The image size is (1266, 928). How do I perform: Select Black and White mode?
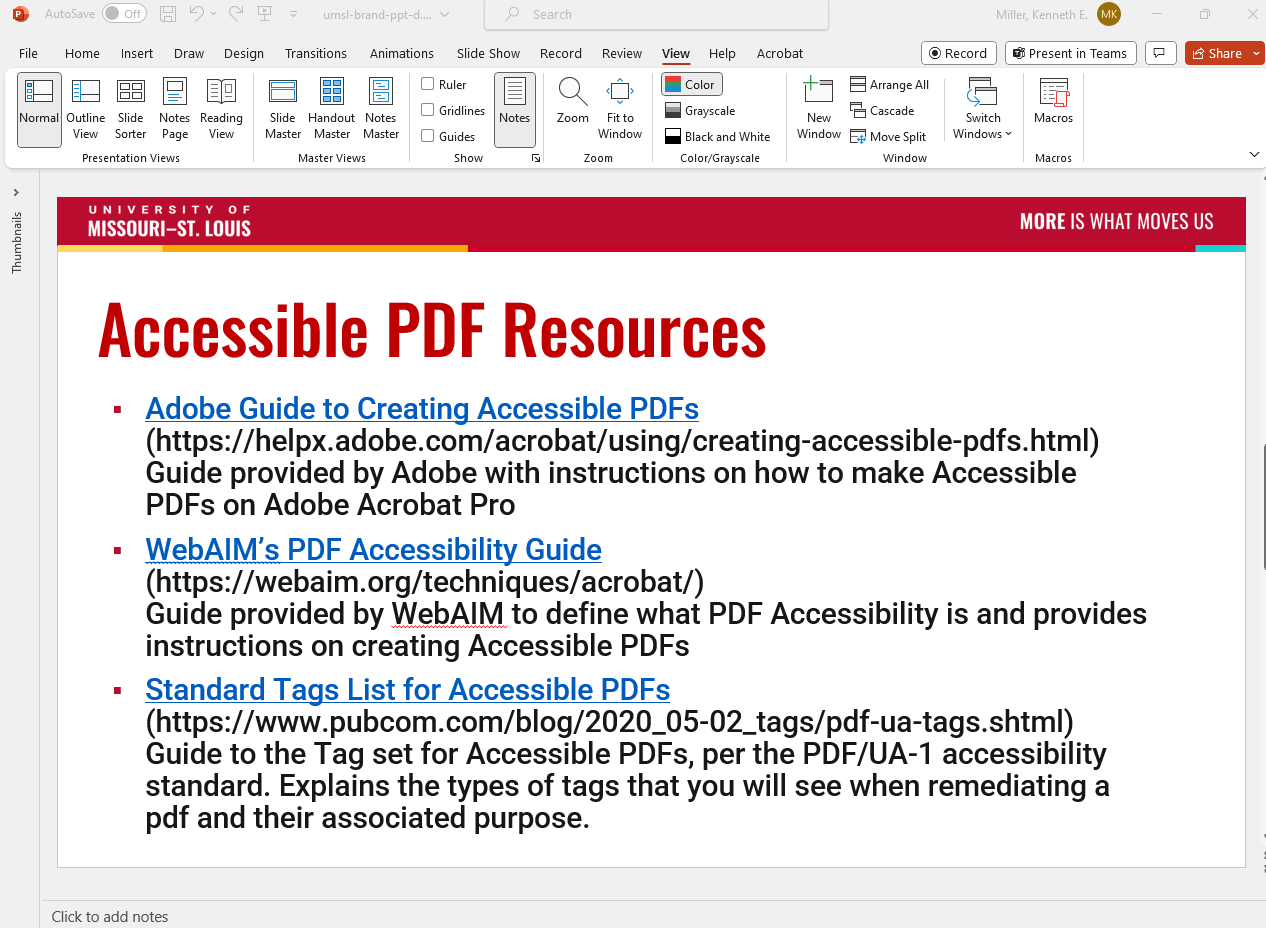pos(717,137)
